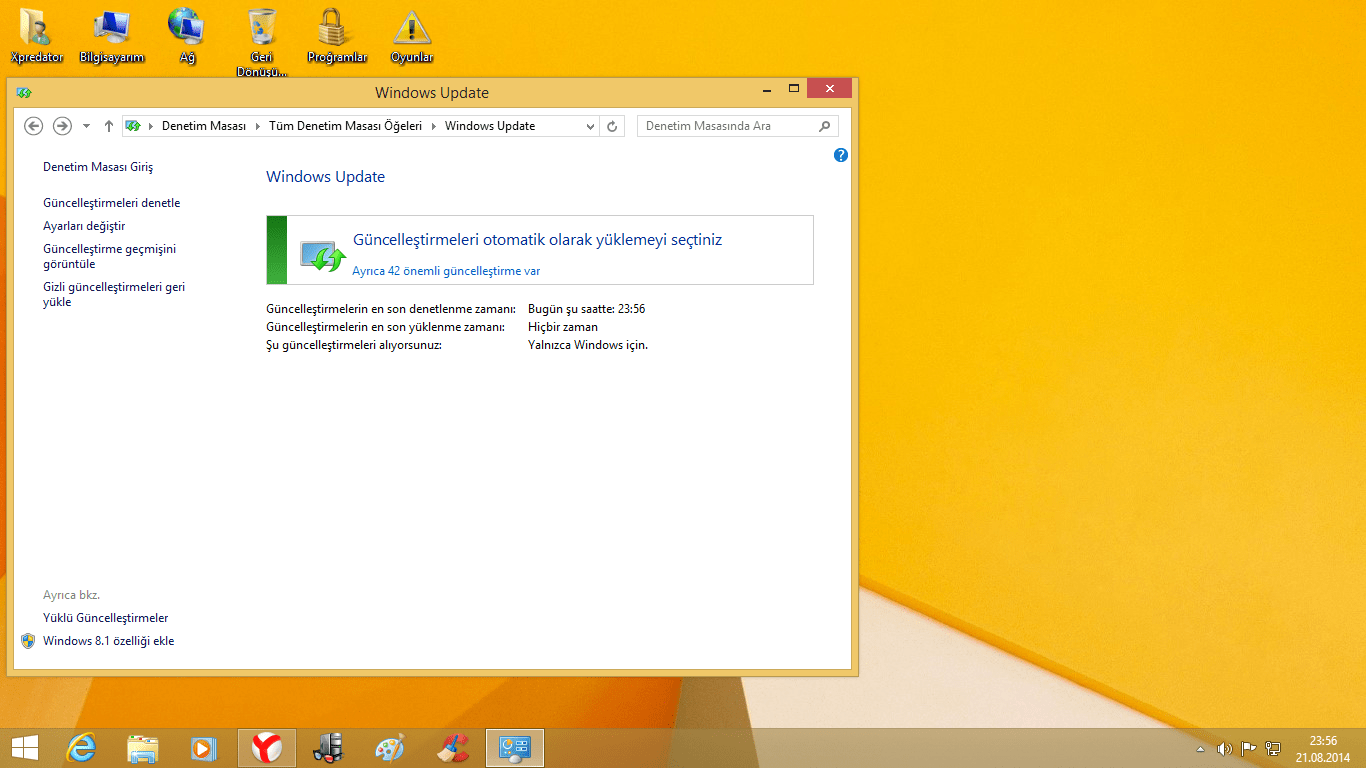Expand the arrow before Denetim Masası breadcrumb

tap(151, 126)
